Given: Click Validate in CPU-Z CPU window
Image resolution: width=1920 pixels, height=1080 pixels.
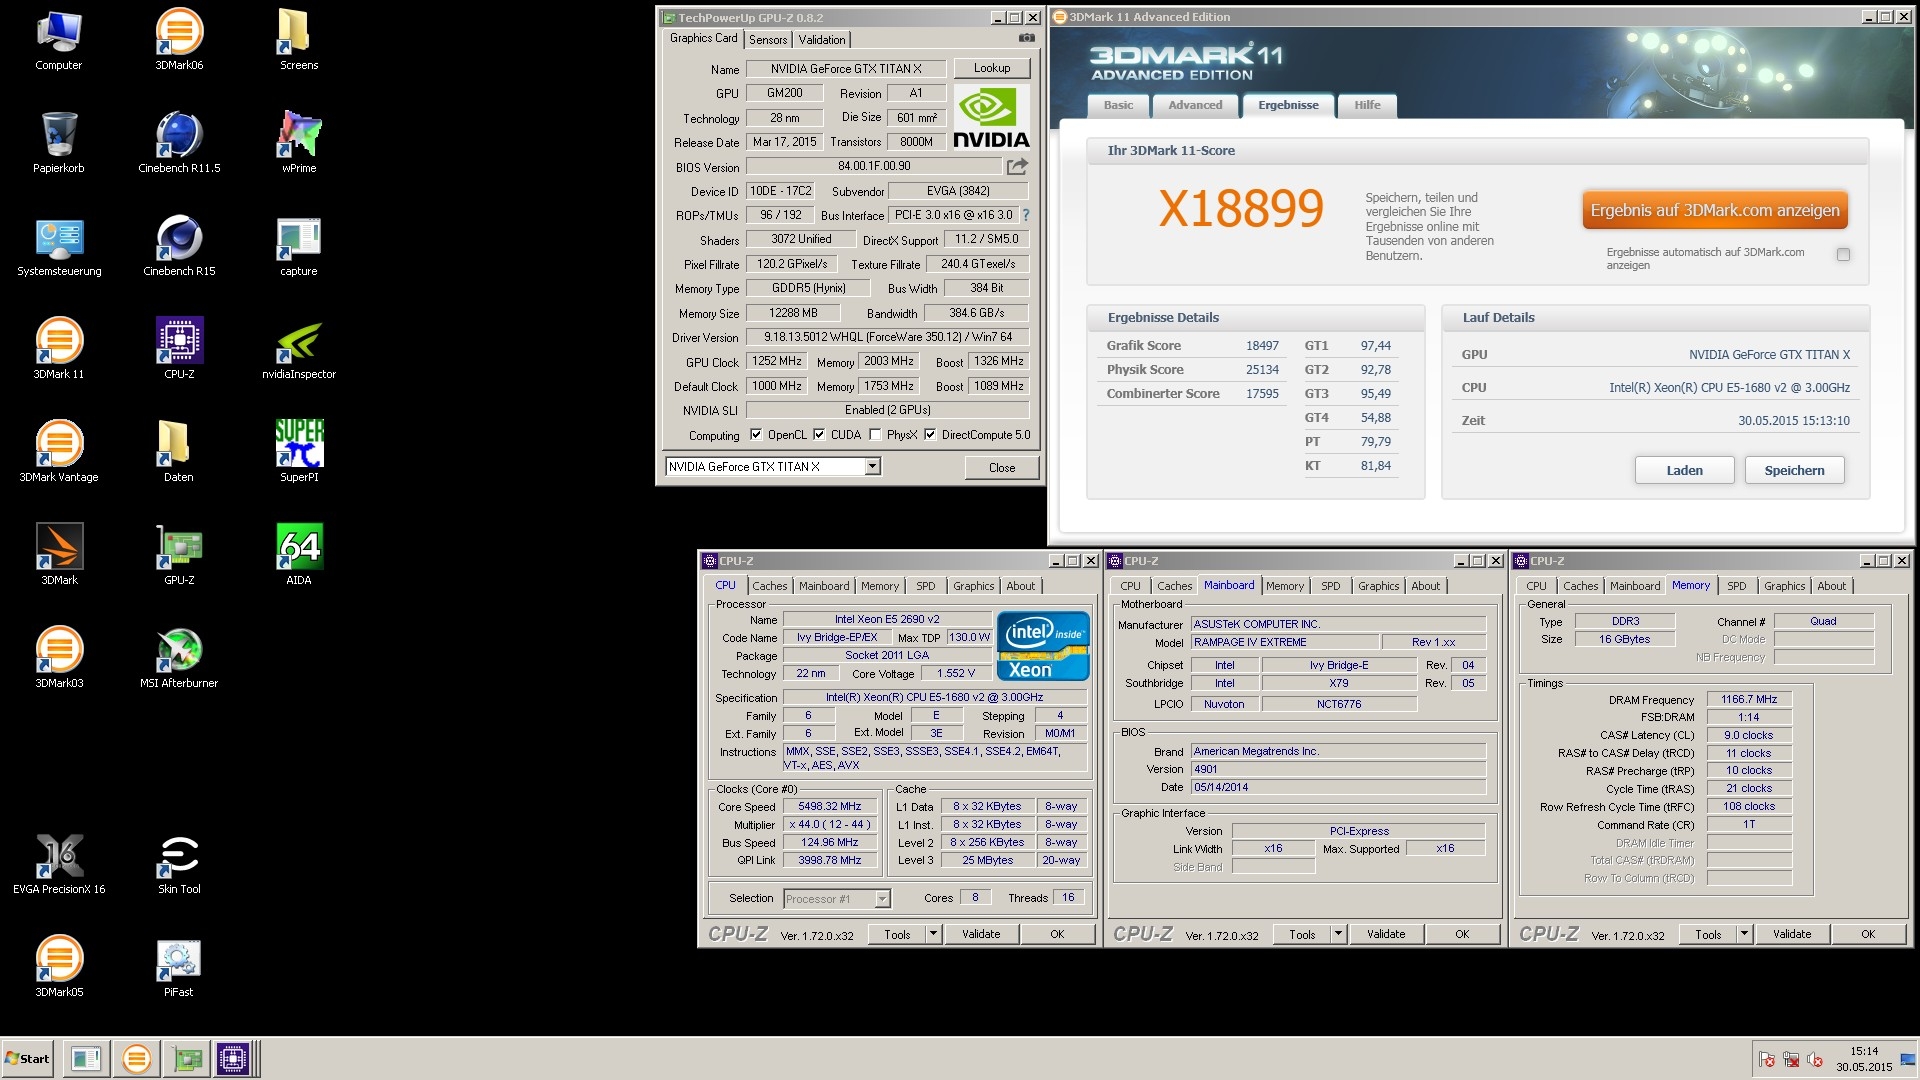Looking at the screenshot, I should coord(981,934).
